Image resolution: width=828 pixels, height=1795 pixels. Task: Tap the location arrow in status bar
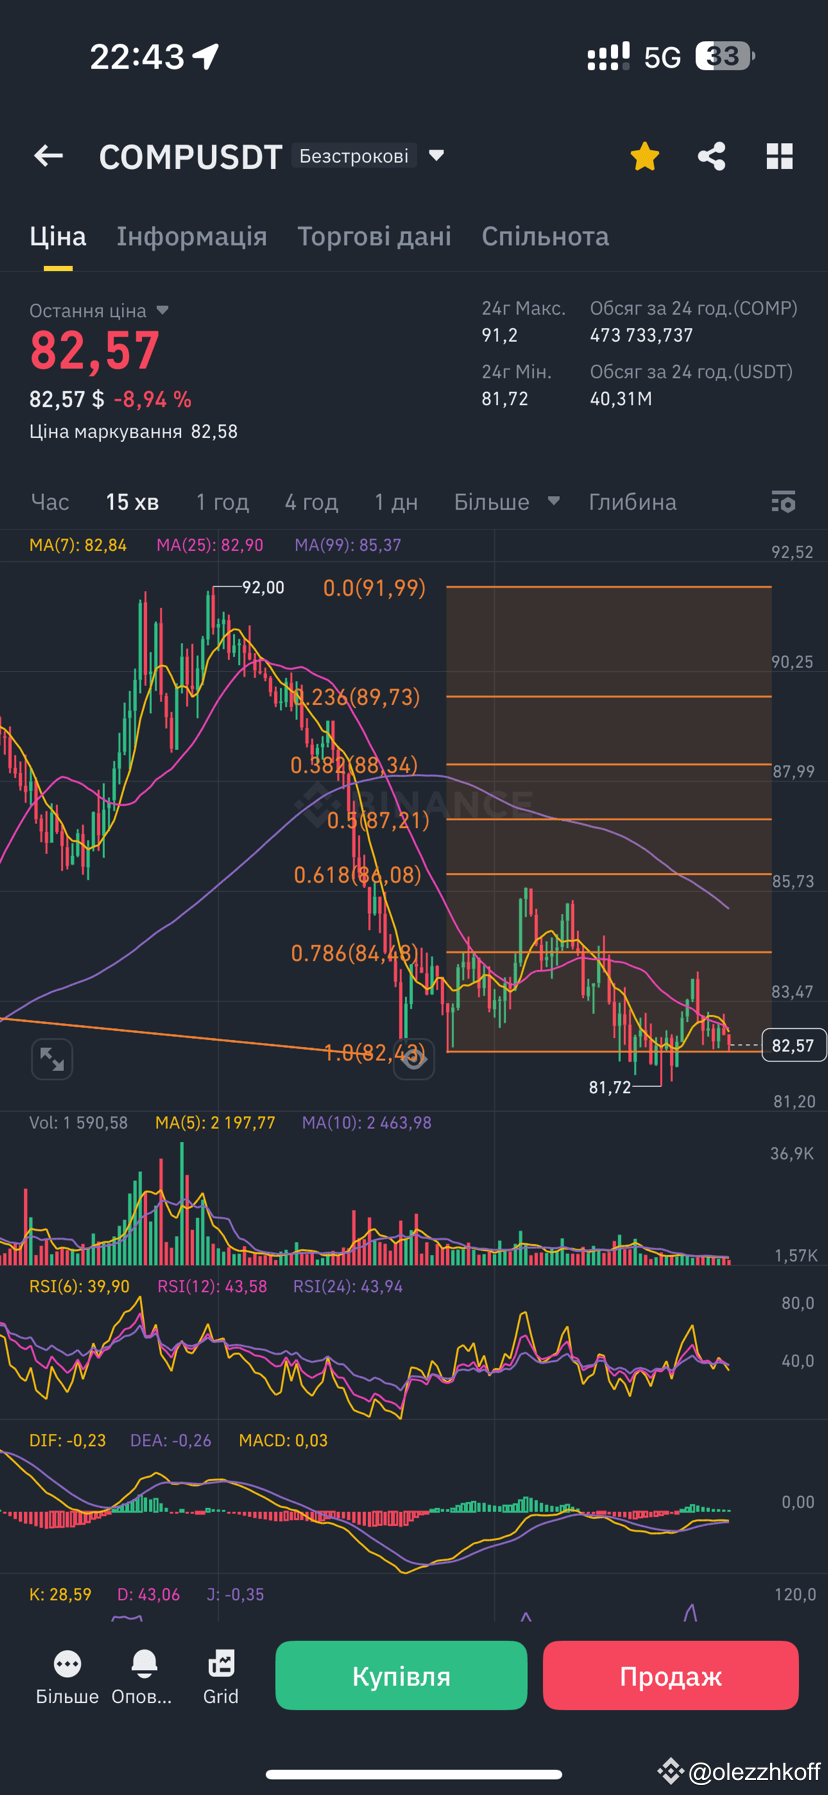point(206,56)
